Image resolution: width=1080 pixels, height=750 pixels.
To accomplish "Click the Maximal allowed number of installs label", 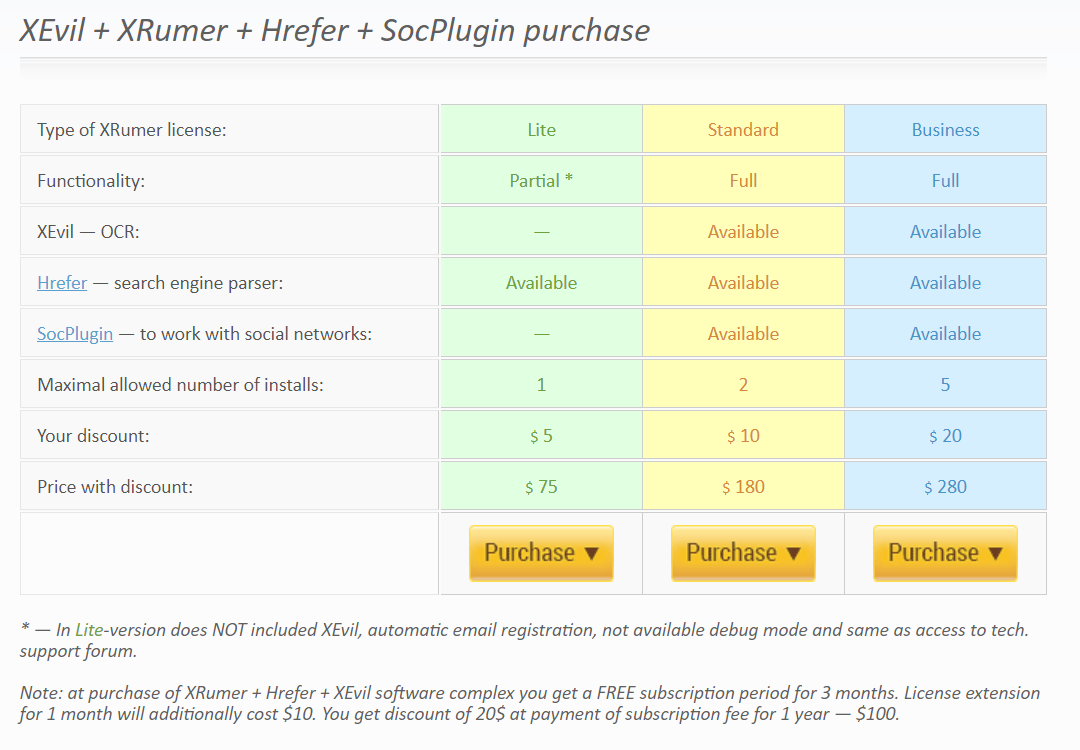I will click(x=180, y=384).
